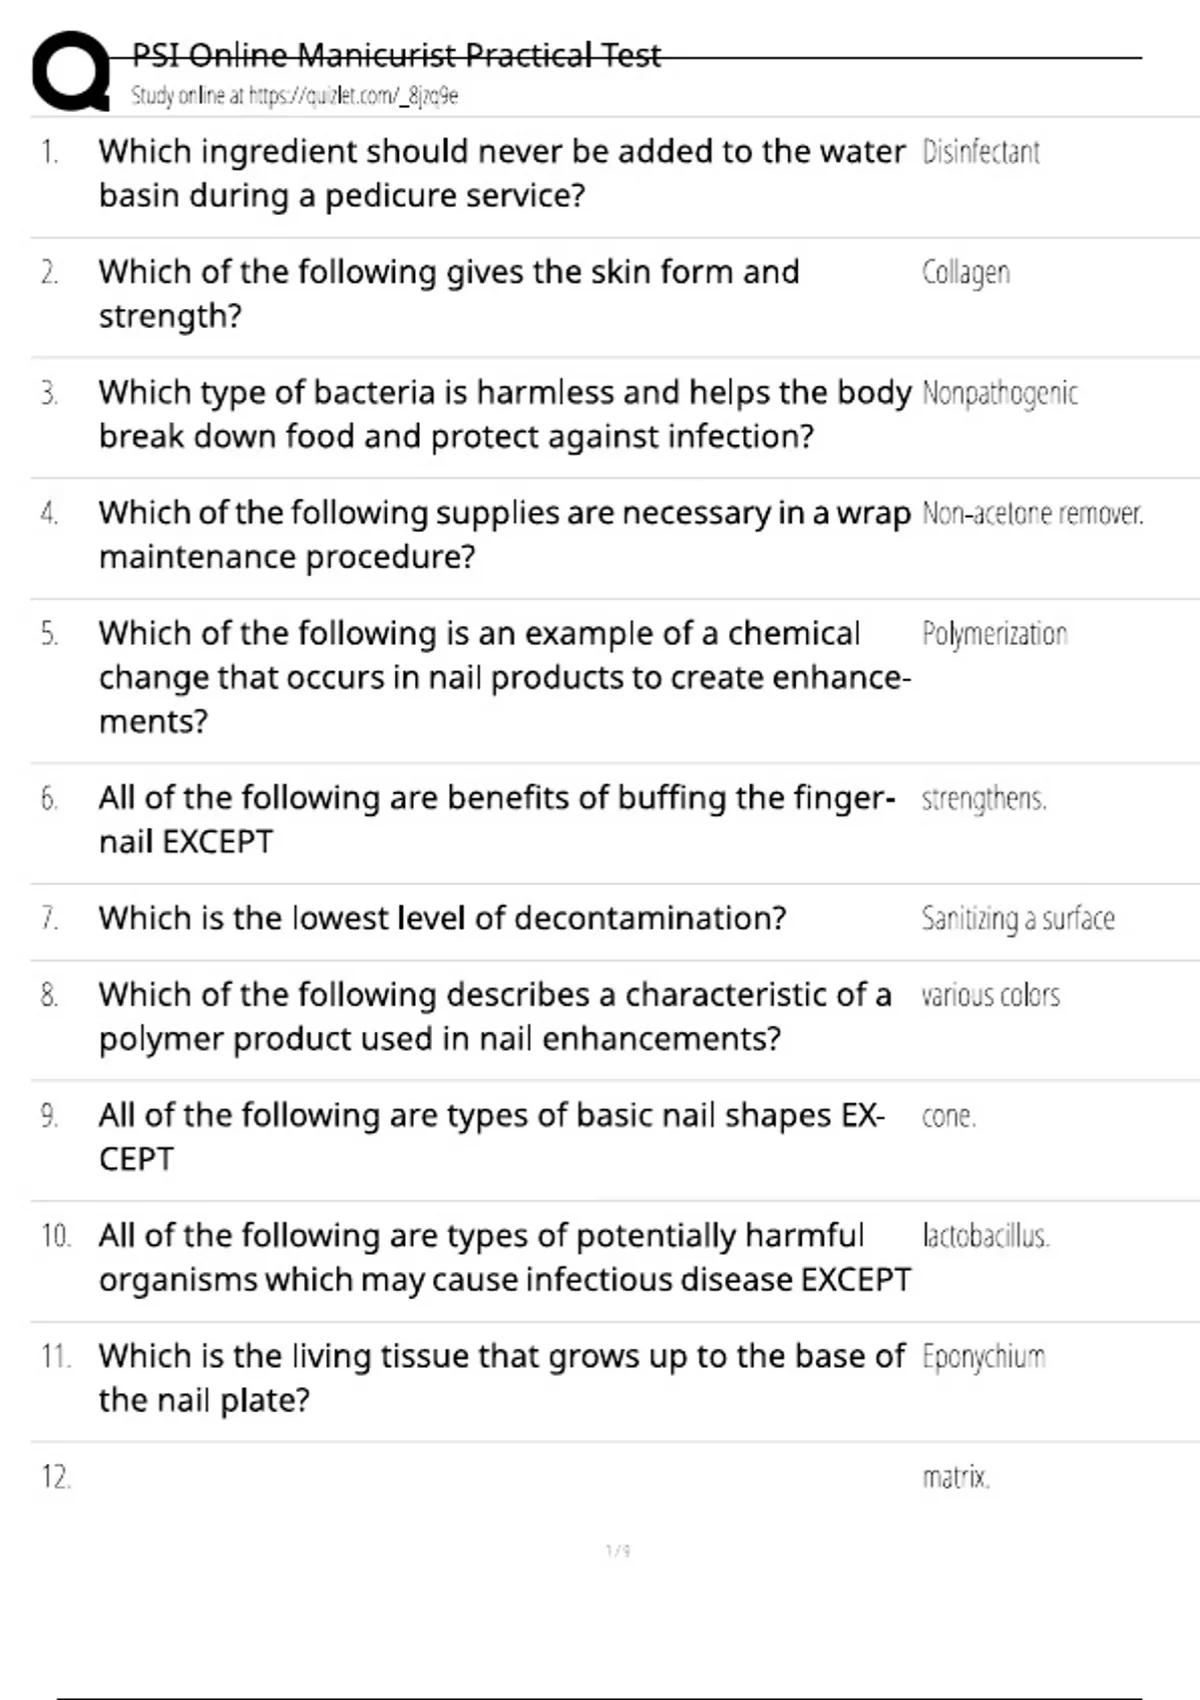Screen dimensions: 1200x1700
Task: Click the answer 'Non-acetone remover.'
Action: 1032,514
